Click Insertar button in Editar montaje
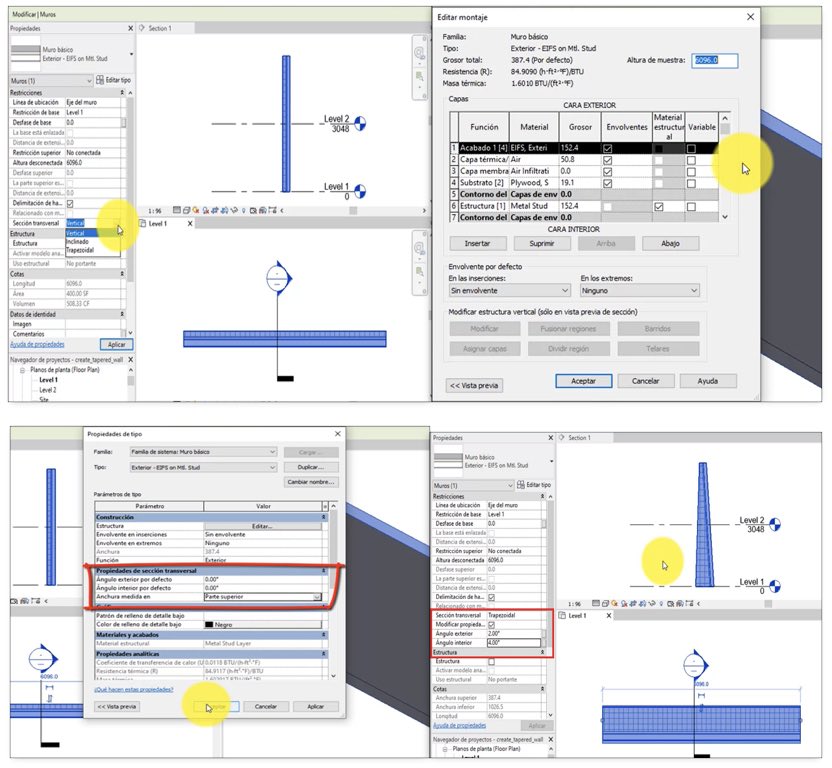The image size is (832, 768). [478, 243]
